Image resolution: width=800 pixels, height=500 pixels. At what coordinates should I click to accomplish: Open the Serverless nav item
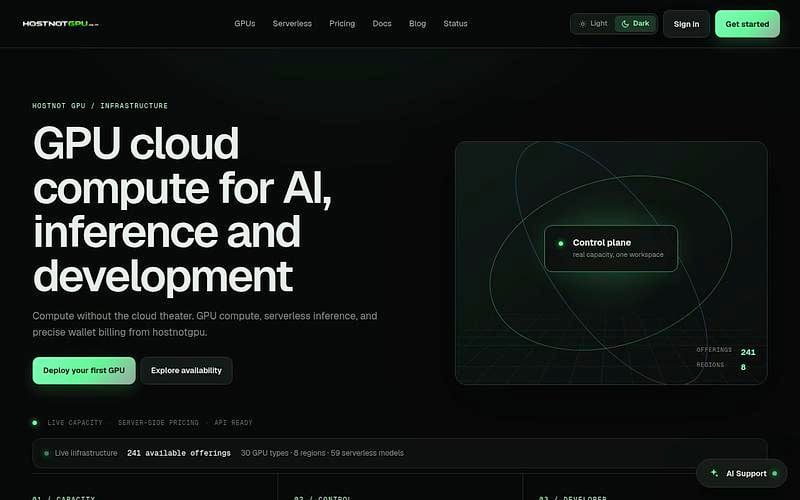point(292,23)
